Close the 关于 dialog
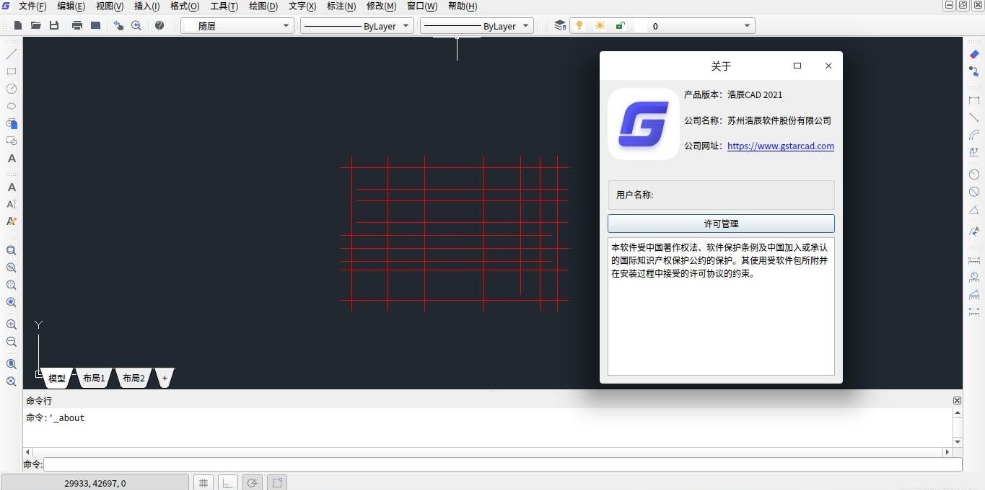The width and height of the screenshot is (985, 490). [828, 66]
